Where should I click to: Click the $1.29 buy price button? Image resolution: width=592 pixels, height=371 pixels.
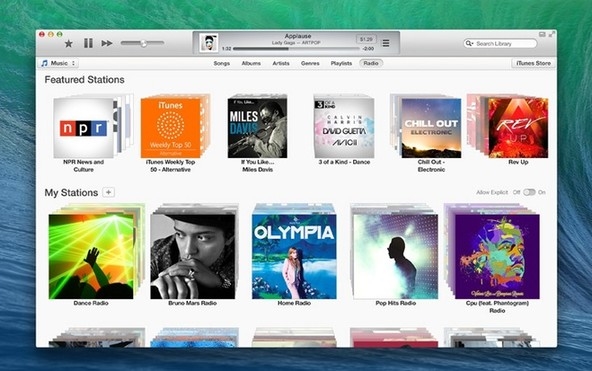[x=366, y=39]
